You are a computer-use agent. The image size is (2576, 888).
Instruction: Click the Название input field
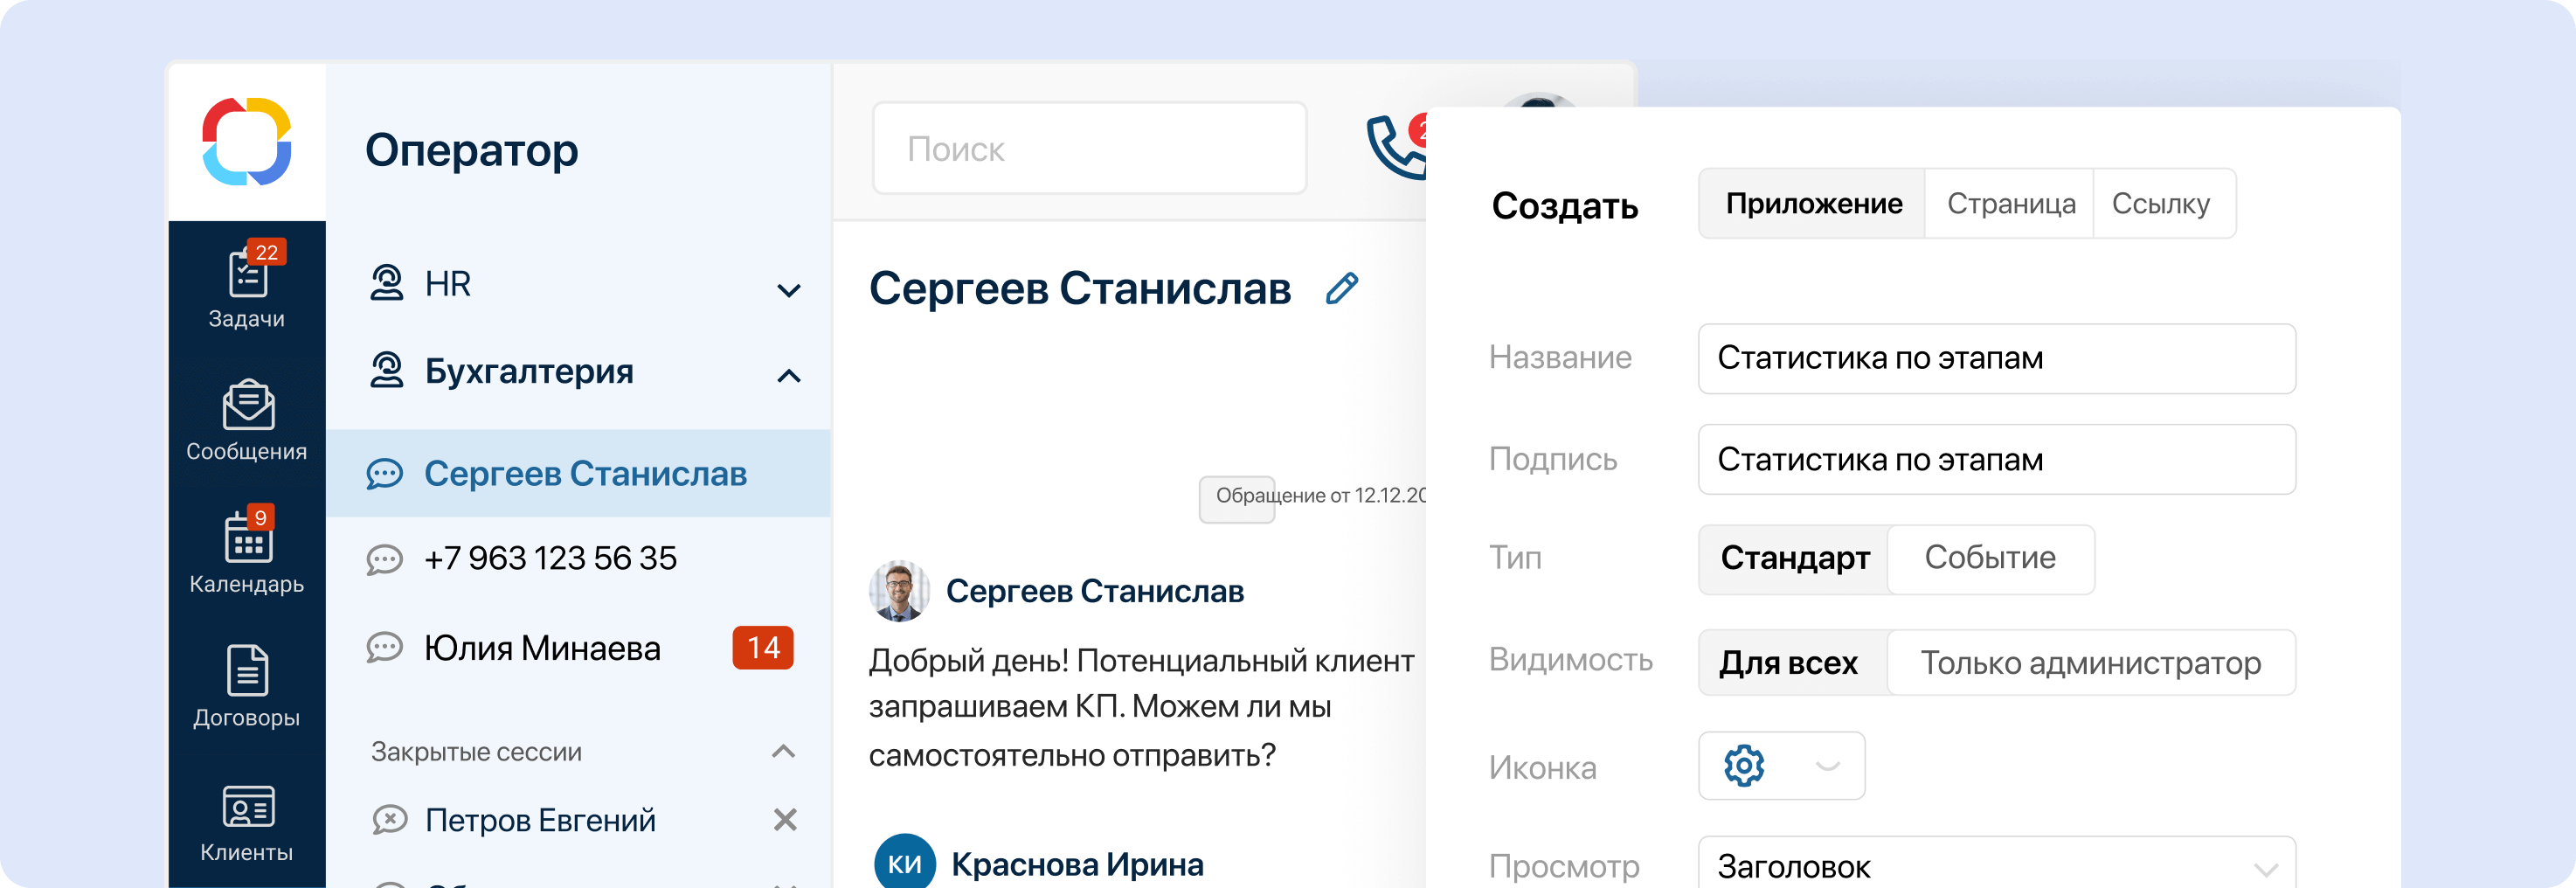[x=1996, y=358]
